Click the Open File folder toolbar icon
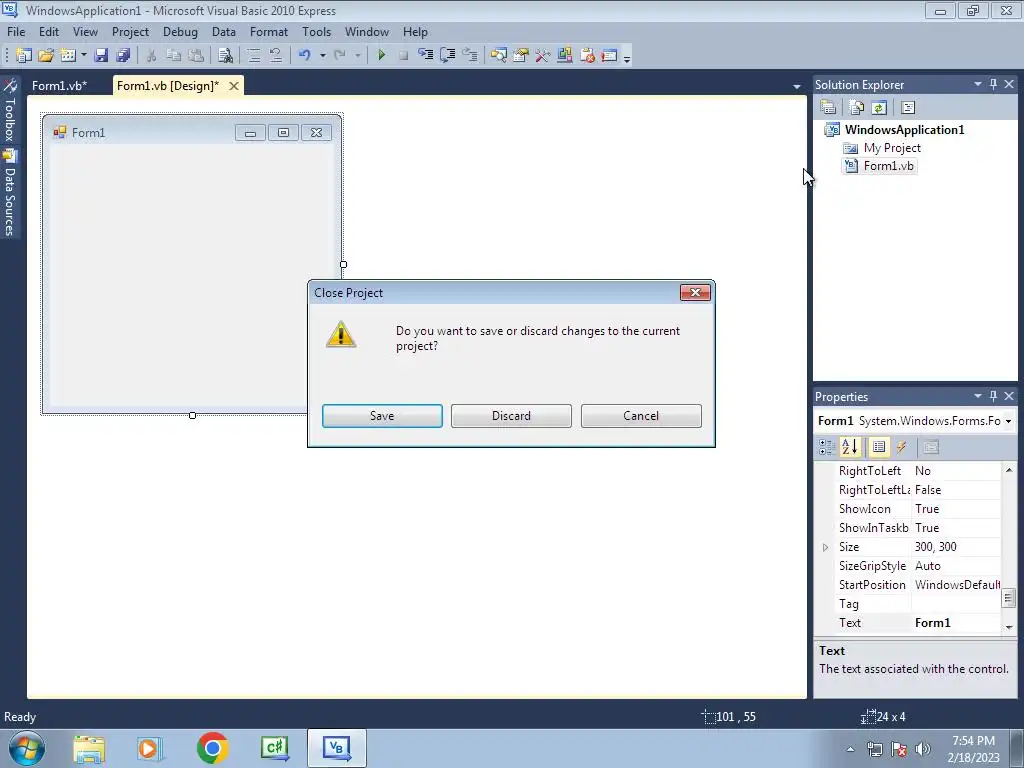This screenshot has height=768, width=1024. pyautogui.click(x=46, y=56)
